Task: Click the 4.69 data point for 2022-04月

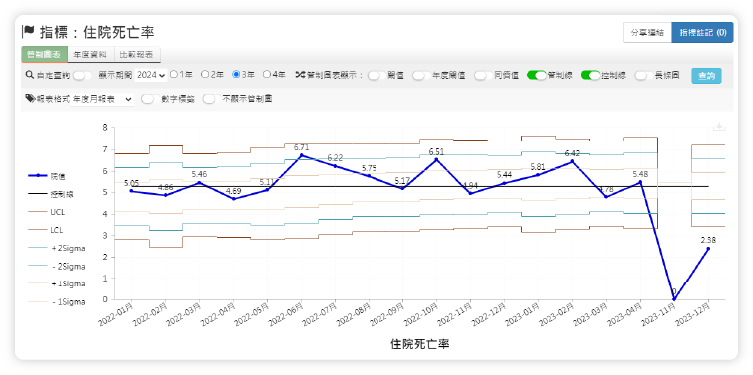Action: [x=233, y=199]
